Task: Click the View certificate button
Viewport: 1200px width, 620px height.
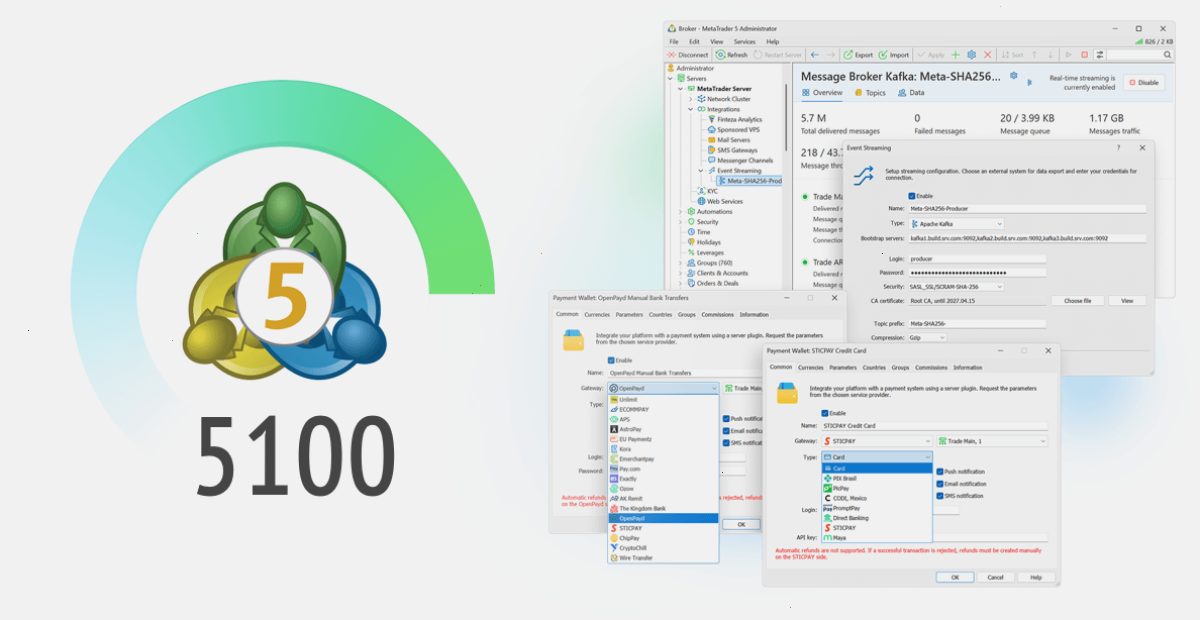Action: [1127, 300]
